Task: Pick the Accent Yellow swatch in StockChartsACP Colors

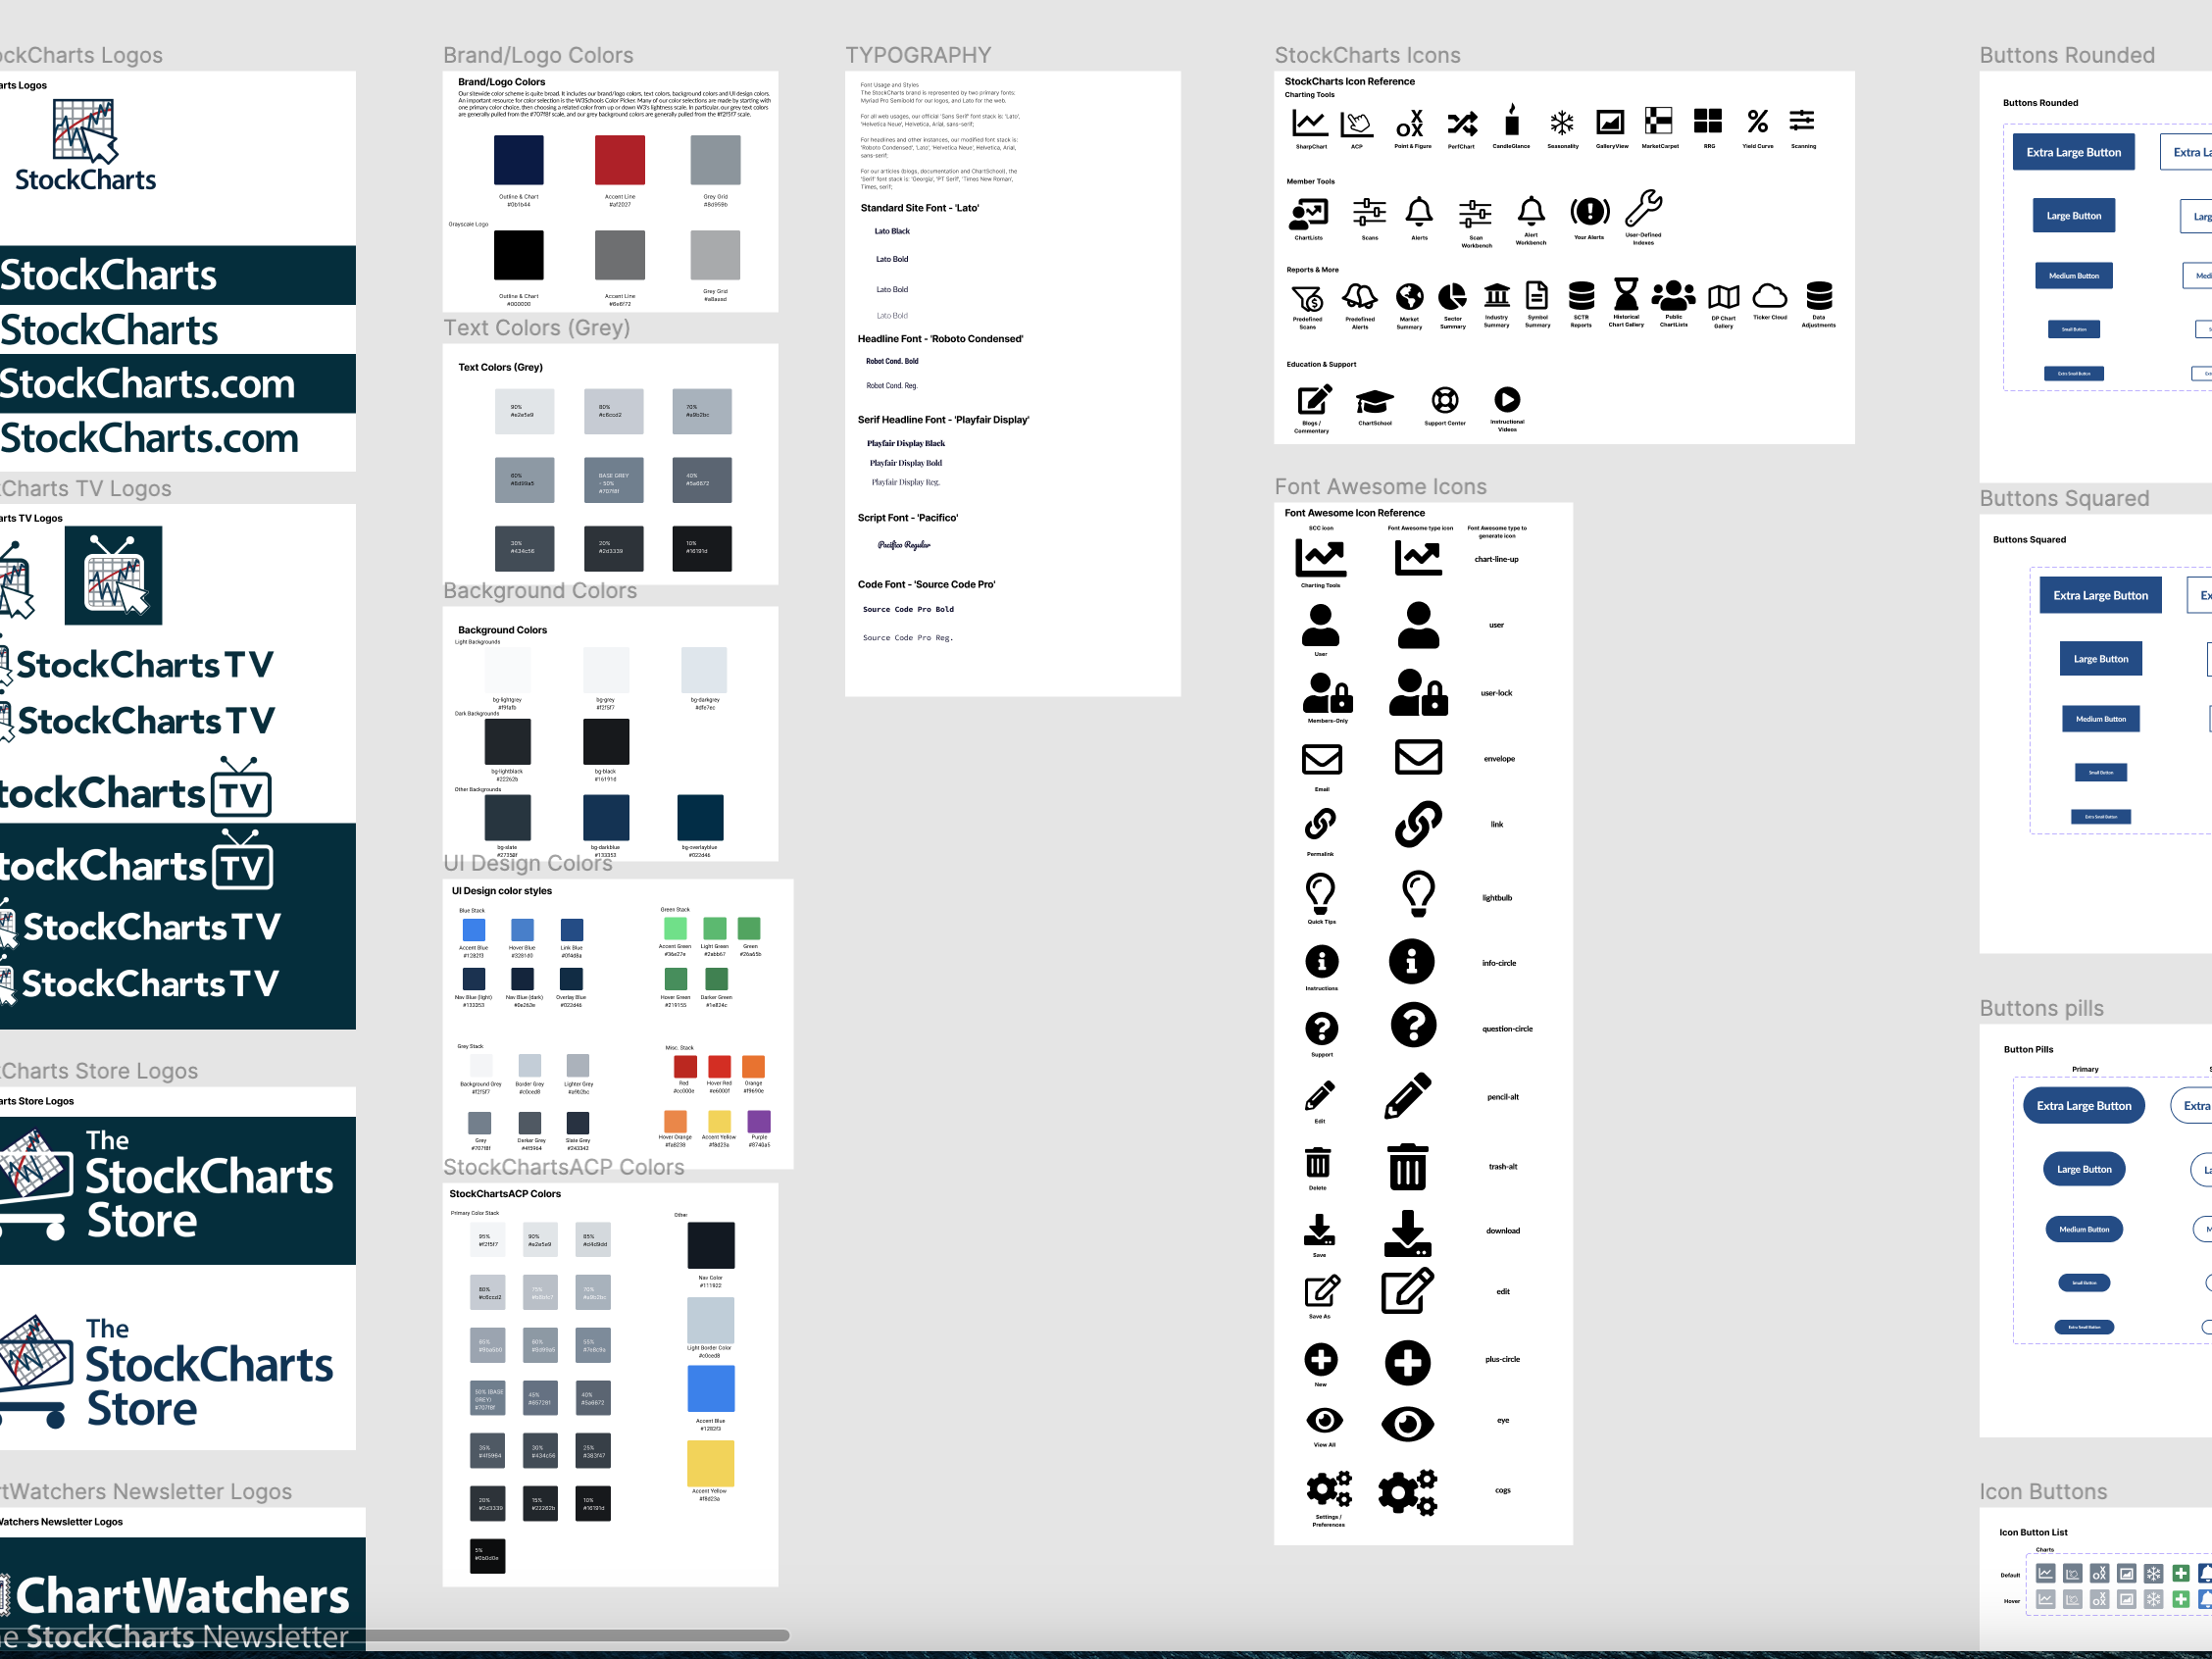Action: tap(710, 1463)
